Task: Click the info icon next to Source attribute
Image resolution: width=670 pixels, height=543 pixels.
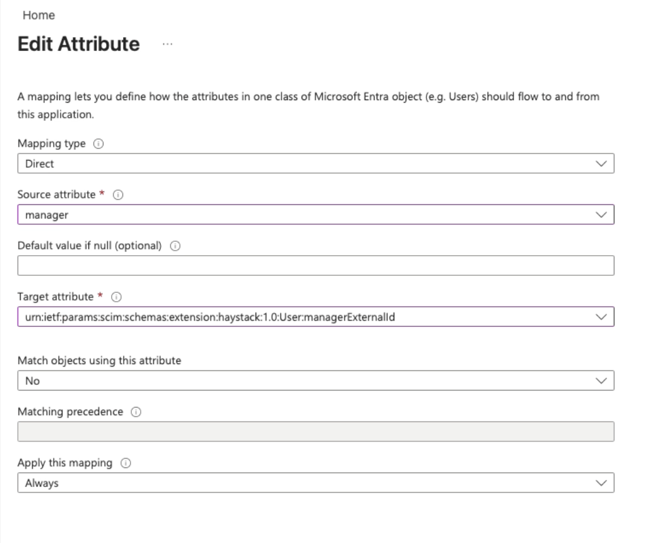Action: pyautogui.click(x=118, y=195)
